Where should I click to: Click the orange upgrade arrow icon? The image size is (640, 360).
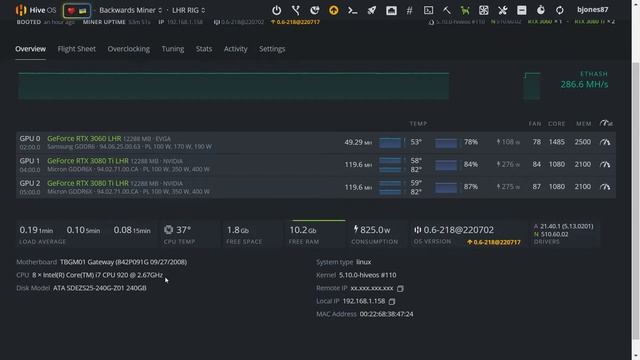click(x=333, y=10)
